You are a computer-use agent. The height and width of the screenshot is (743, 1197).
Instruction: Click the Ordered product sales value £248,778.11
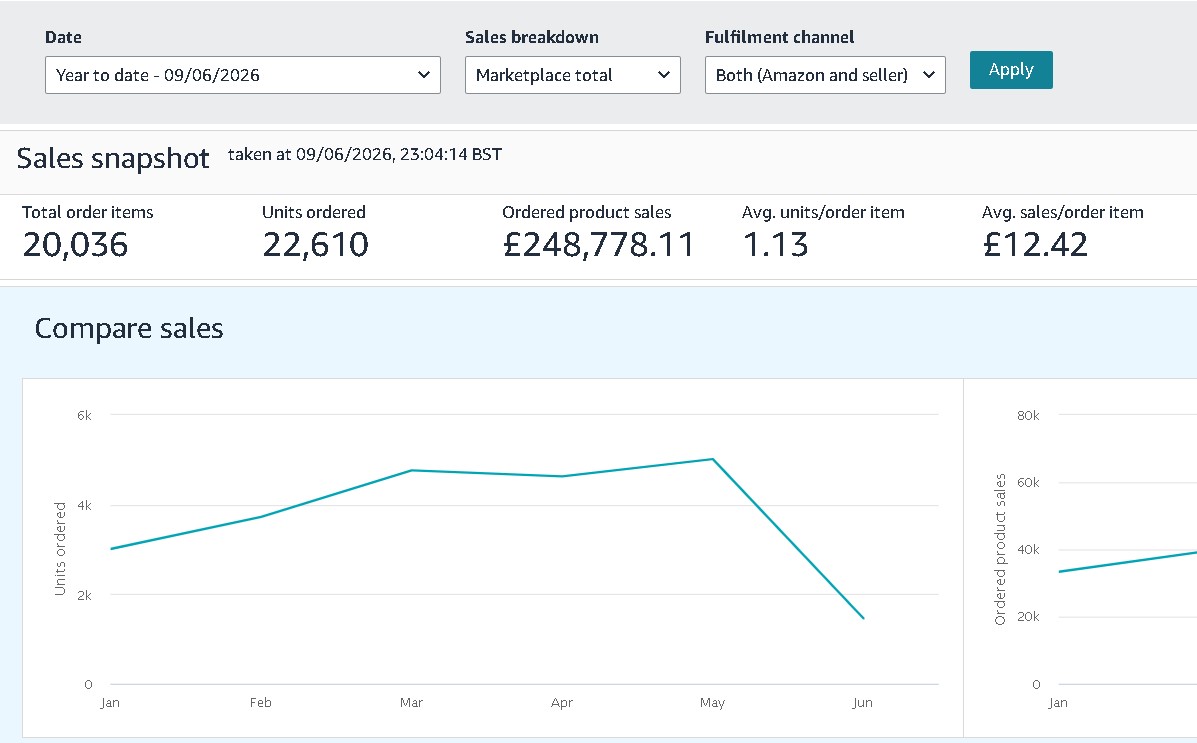(x=598, y=244)
